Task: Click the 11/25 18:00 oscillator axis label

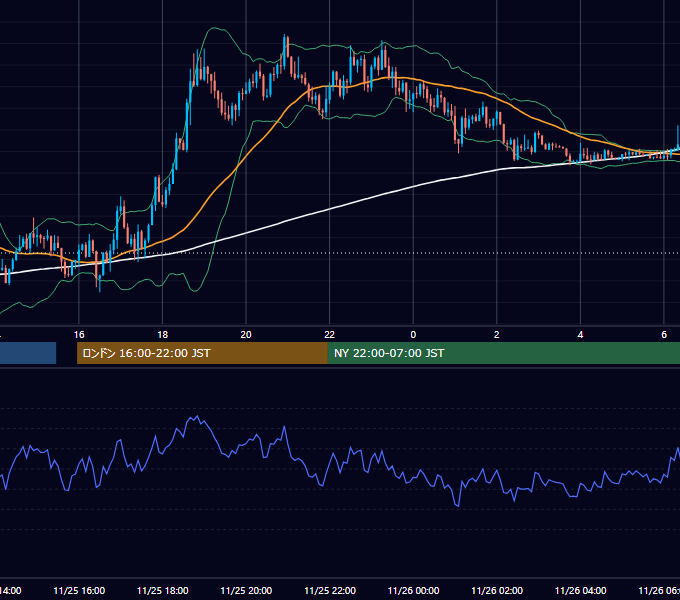Action: coord(163,591)
